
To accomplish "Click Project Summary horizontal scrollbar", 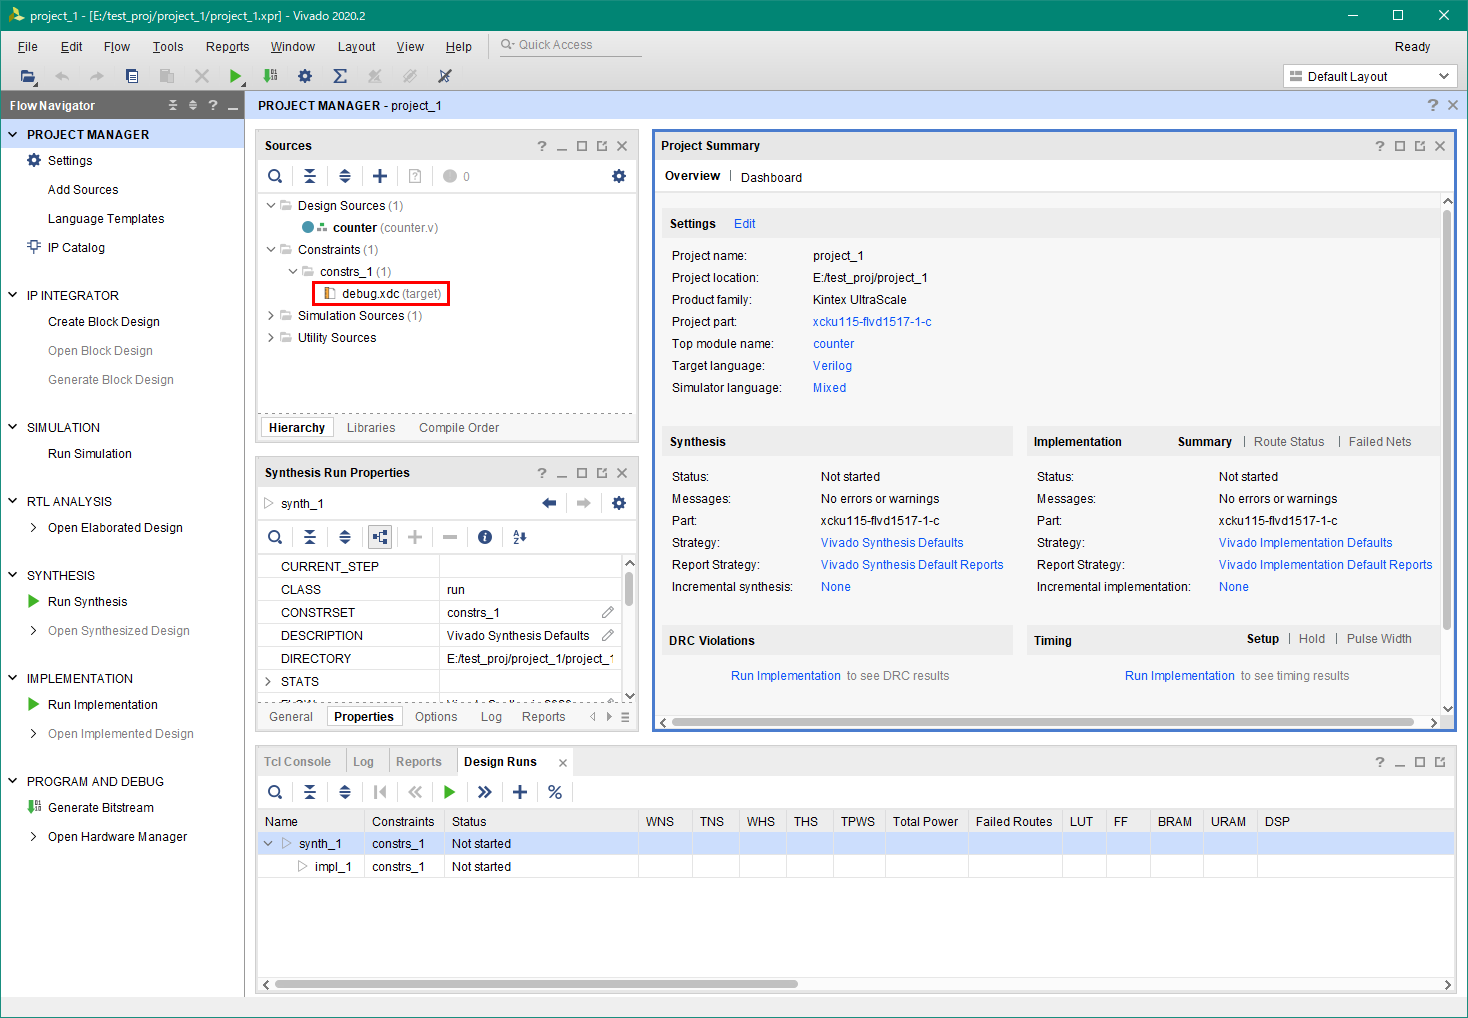I will click(x=1044, y=721).
